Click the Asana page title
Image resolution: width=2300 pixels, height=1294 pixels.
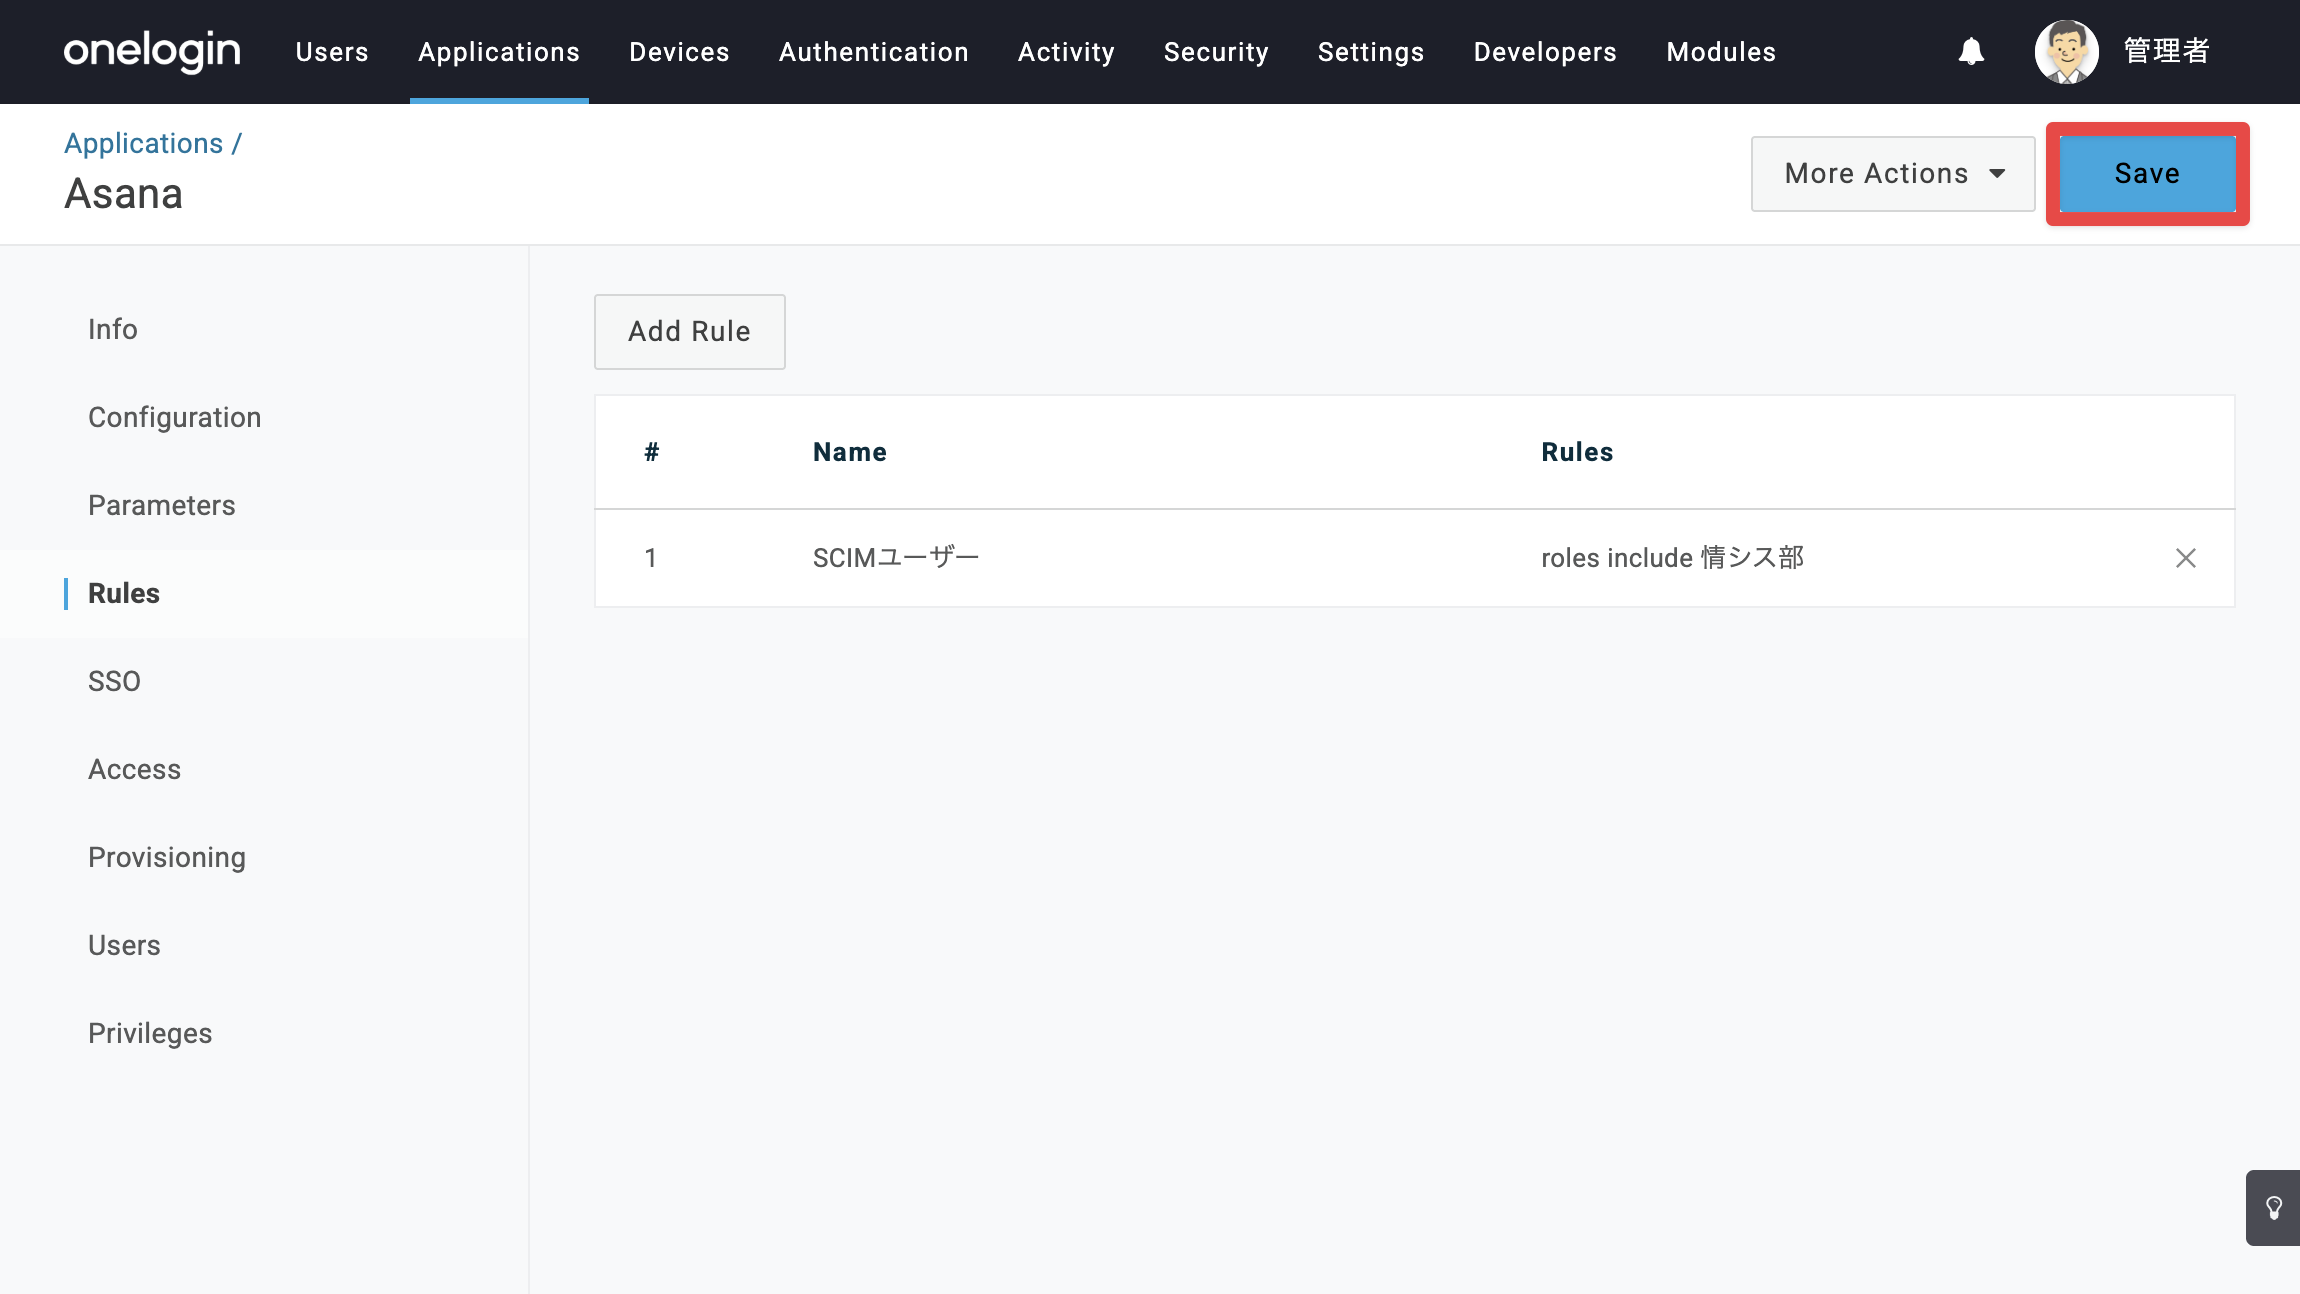124,194
